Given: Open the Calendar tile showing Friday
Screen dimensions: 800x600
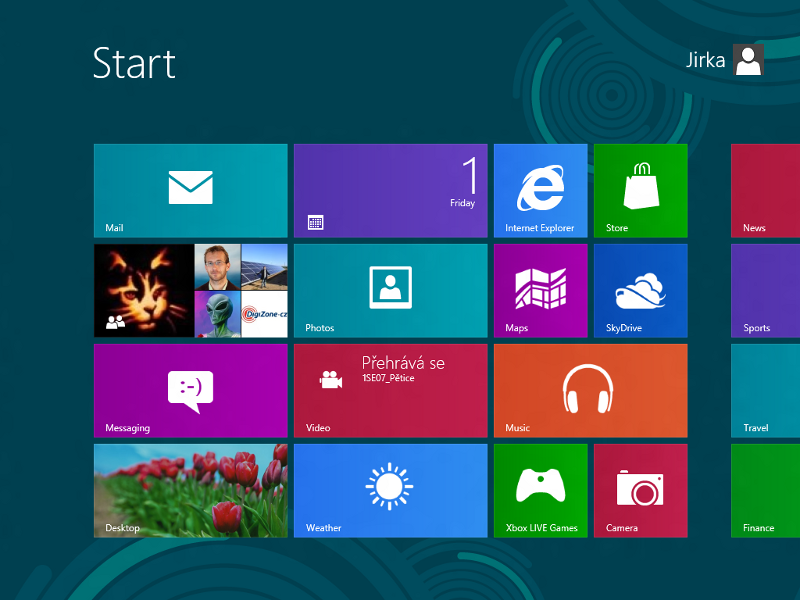Looking at the screenshot, I should point(390,190).
